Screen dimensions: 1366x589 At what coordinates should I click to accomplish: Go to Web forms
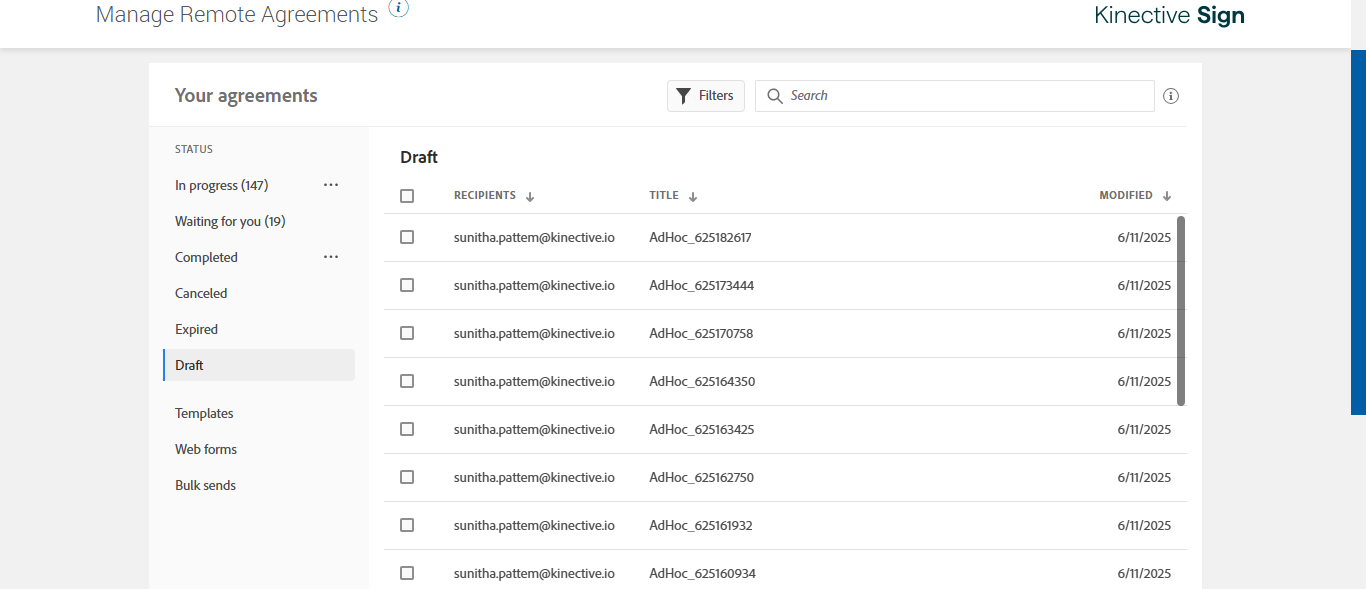coord(206,449)
